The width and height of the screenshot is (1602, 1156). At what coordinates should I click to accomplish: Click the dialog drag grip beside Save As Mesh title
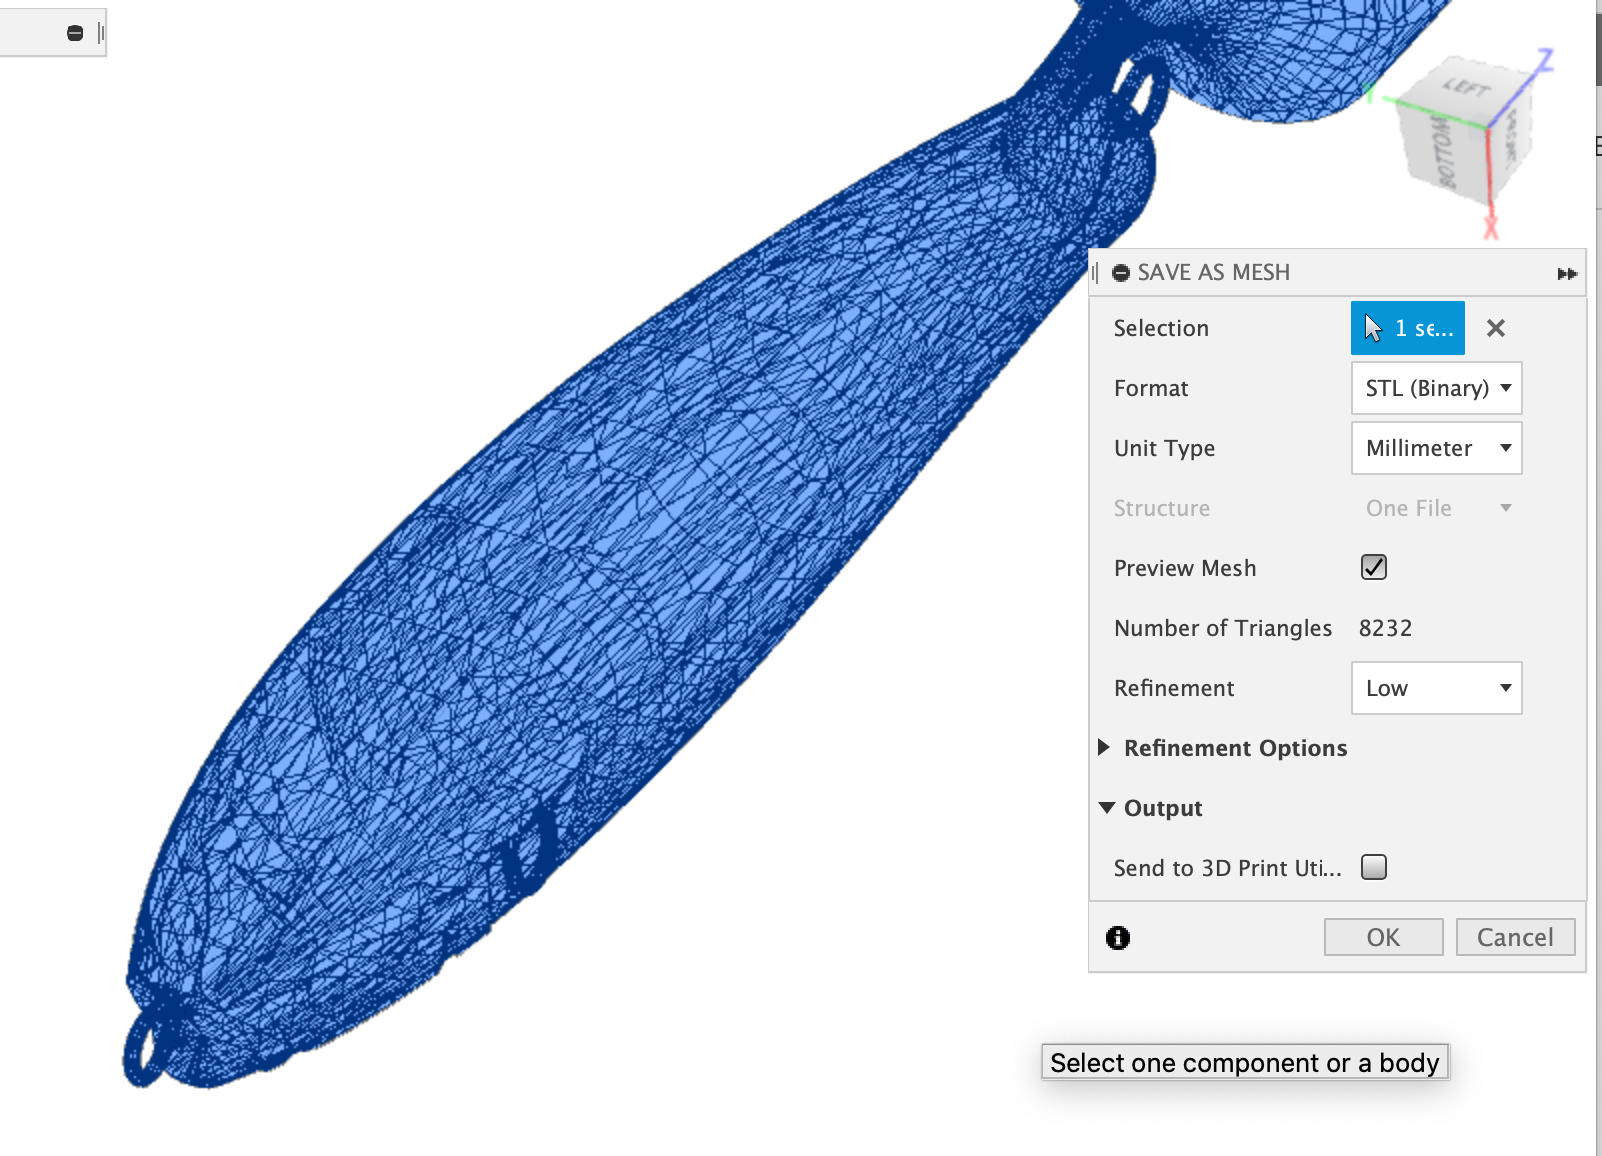click(x=1096, y=273)
